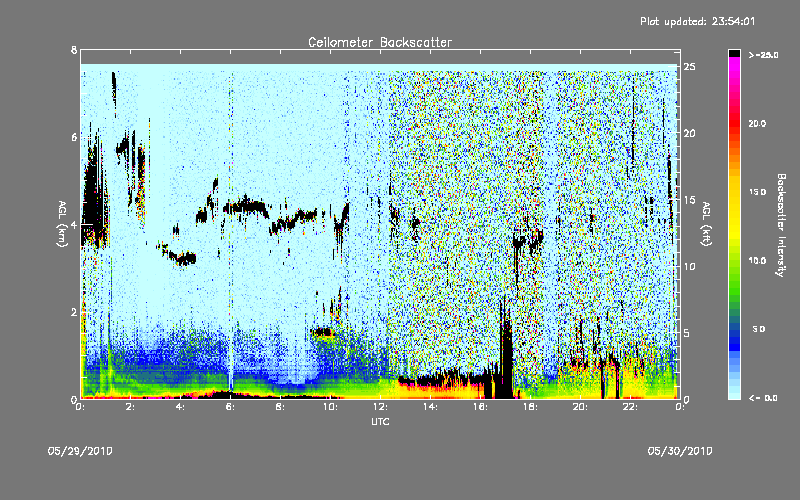Screen dimensions: 800x500
Task: Click the '22:' UTC hour tick label
Action: click(630, 407)
